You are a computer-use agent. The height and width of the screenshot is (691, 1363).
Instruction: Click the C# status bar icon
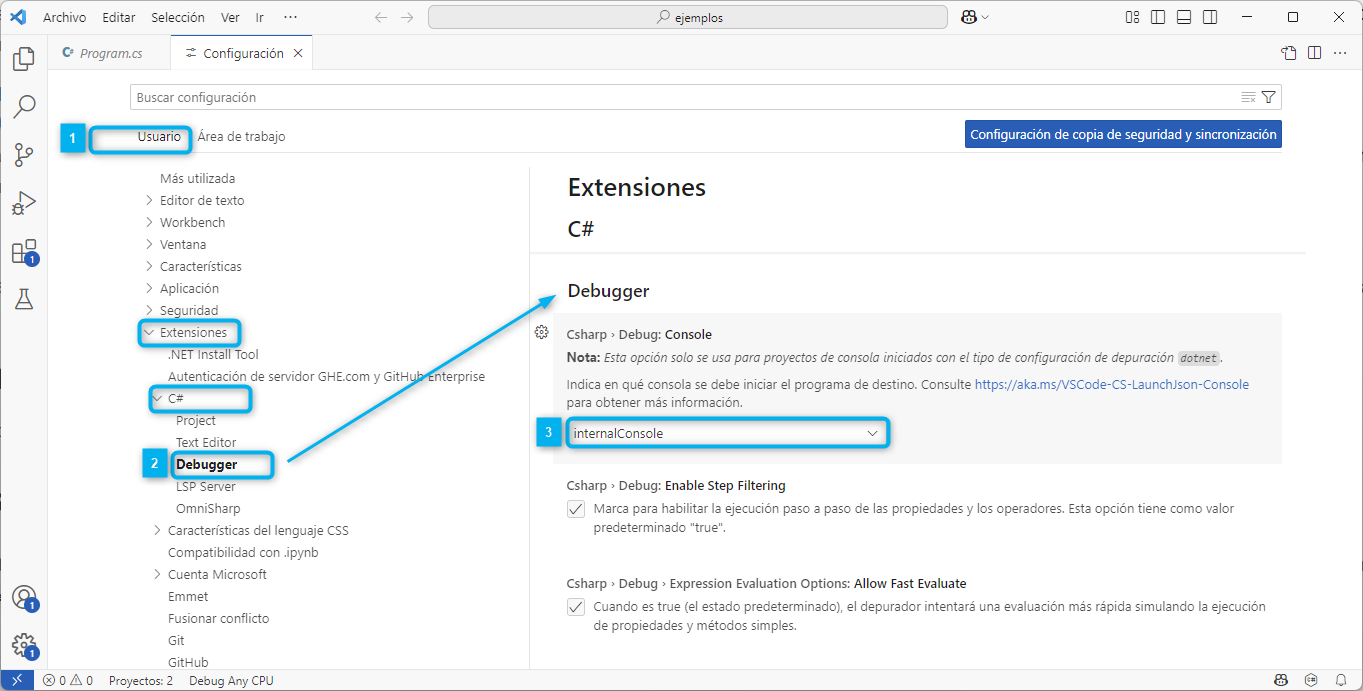click(1310, 680)
